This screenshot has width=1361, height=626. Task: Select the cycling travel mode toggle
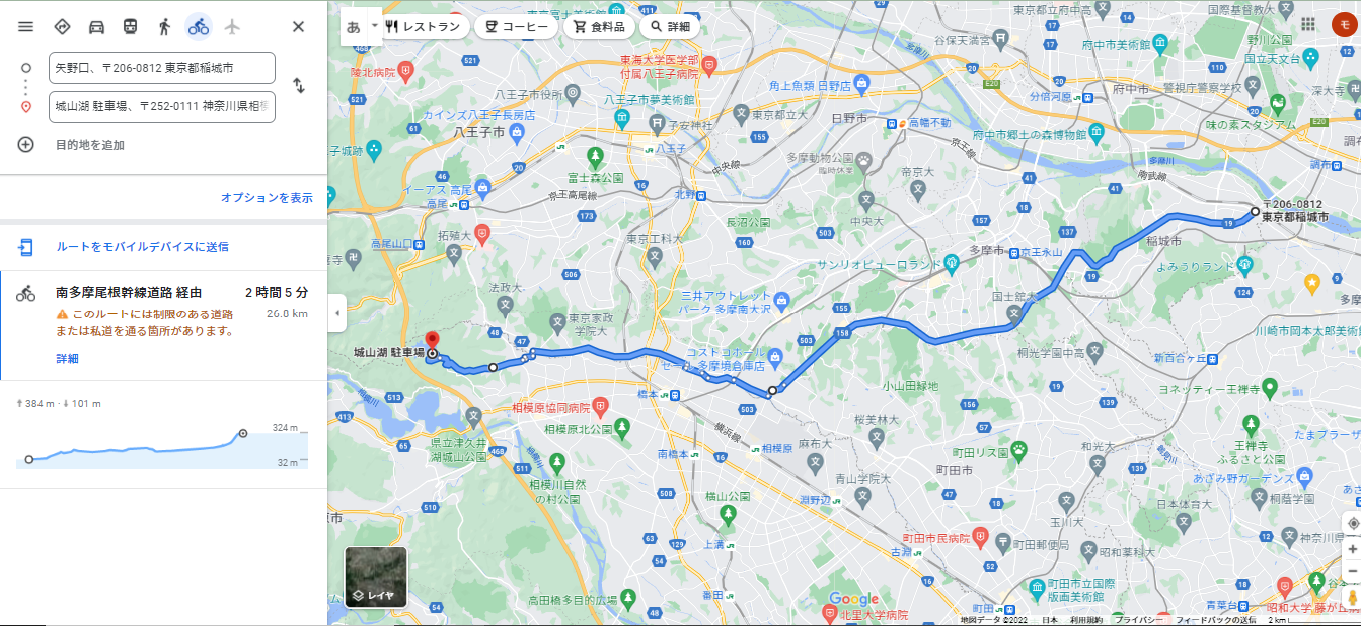click(198, 27)
